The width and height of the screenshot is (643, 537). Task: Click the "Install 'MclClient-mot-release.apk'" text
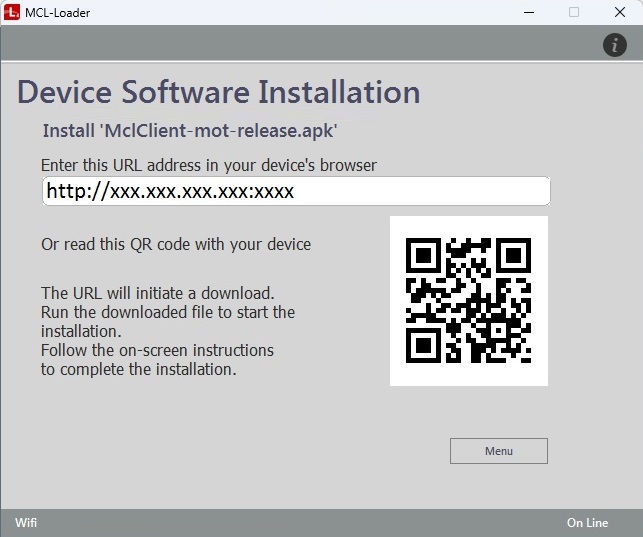tap(190, 131)
